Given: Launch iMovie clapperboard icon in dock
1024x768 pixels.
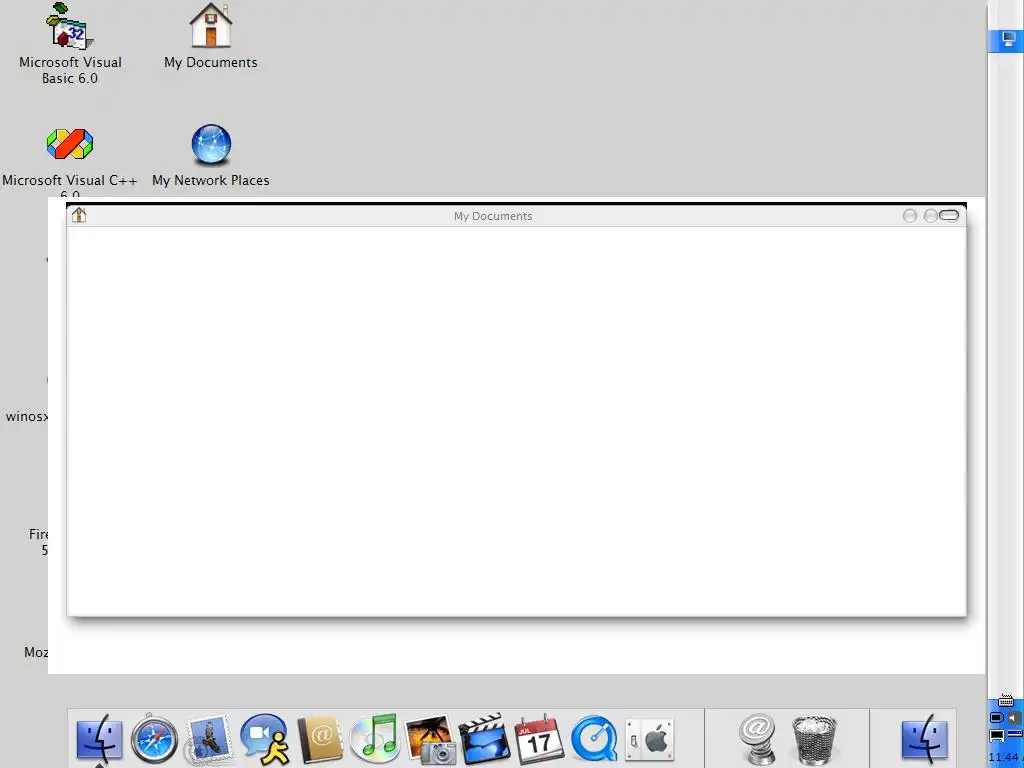Looking at the screenshot, I should 484,739.
